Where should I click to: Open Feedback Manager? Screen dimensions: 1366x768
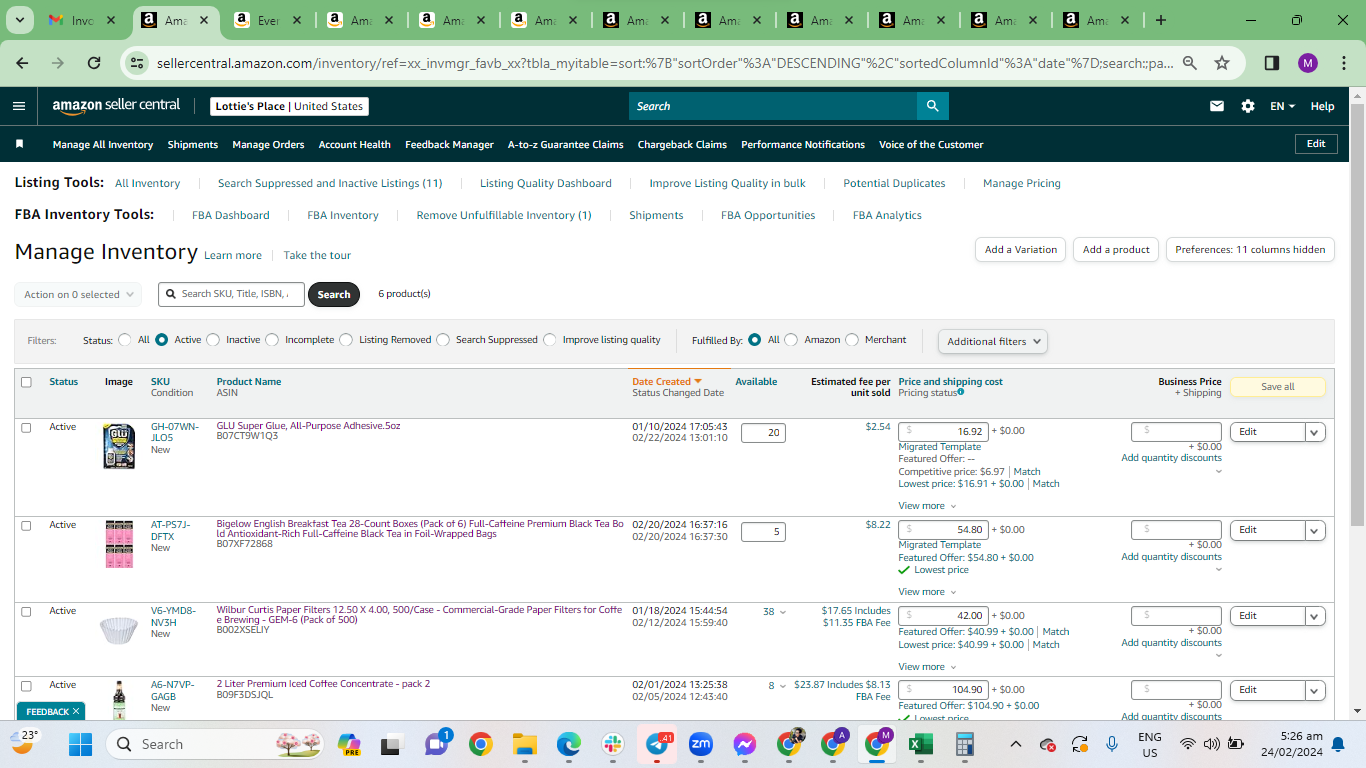(x=449, y=144)
